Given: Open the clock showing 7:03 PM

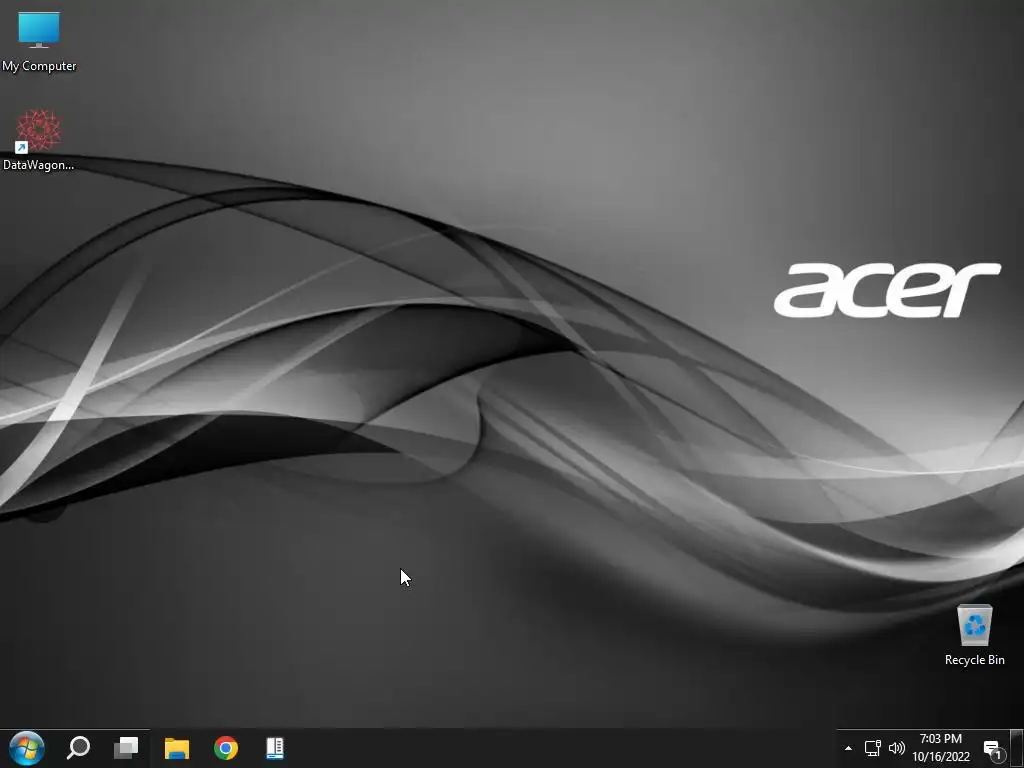Looking at the screenshot, I should point(940,748).
